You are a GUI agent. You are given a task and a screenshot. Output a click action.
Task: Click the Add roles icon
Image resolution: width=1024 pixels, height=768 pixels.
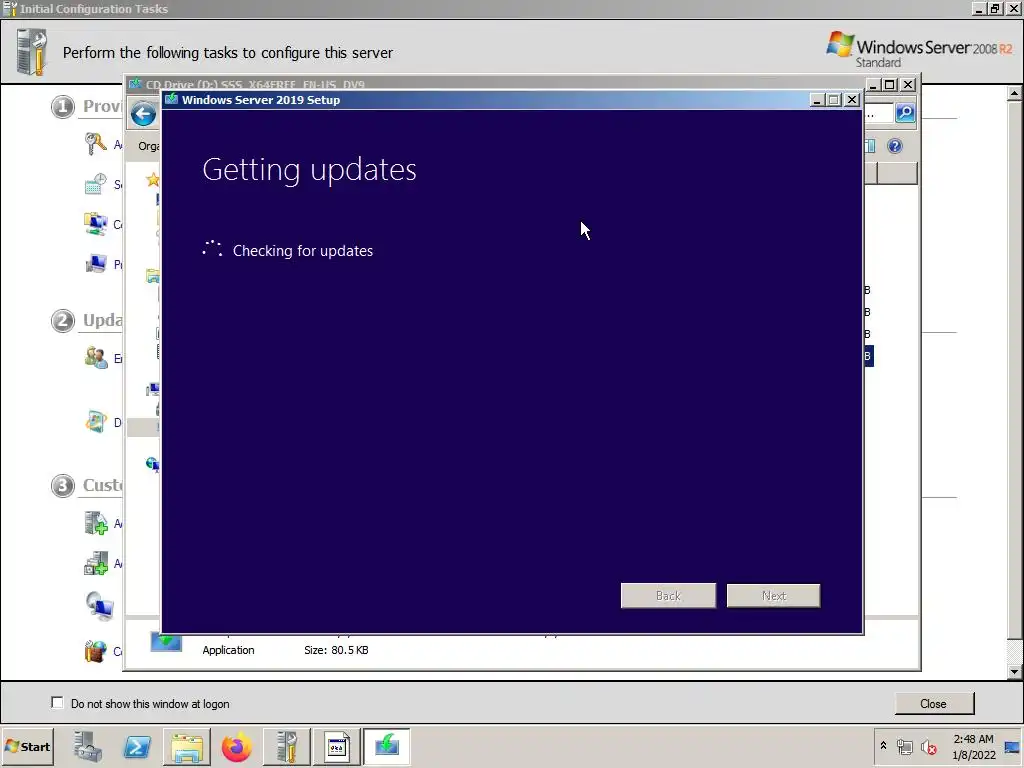96,523
